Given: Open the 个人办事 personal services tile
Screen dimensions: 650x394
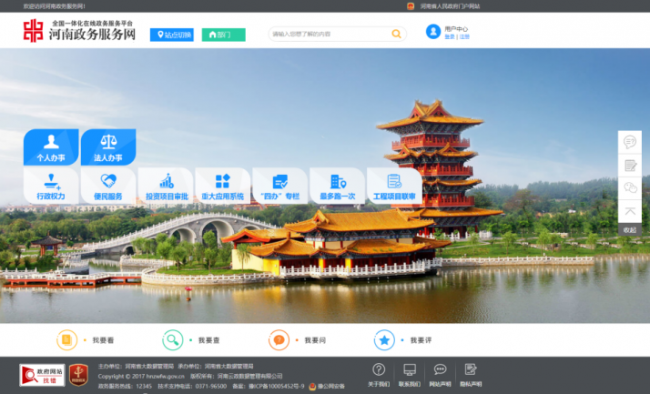Looking at the screenshot, I should pos(51,147).
